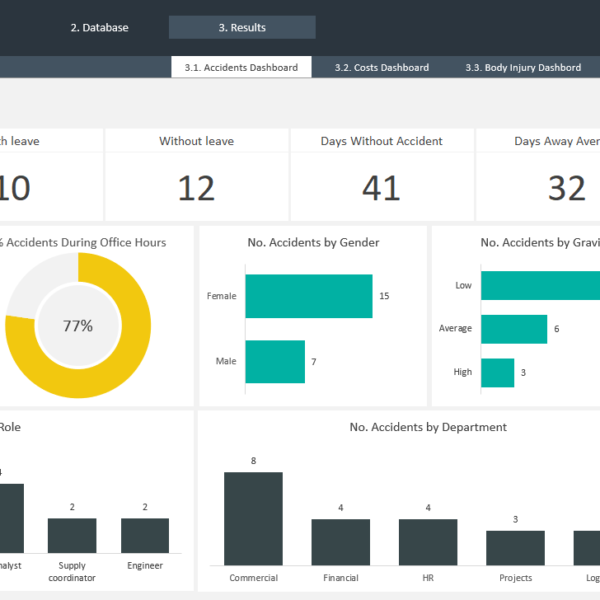Viewport: 600px width, 600px height.
Task: Click the 77% donut chart center label
Action: coord(78,326)
